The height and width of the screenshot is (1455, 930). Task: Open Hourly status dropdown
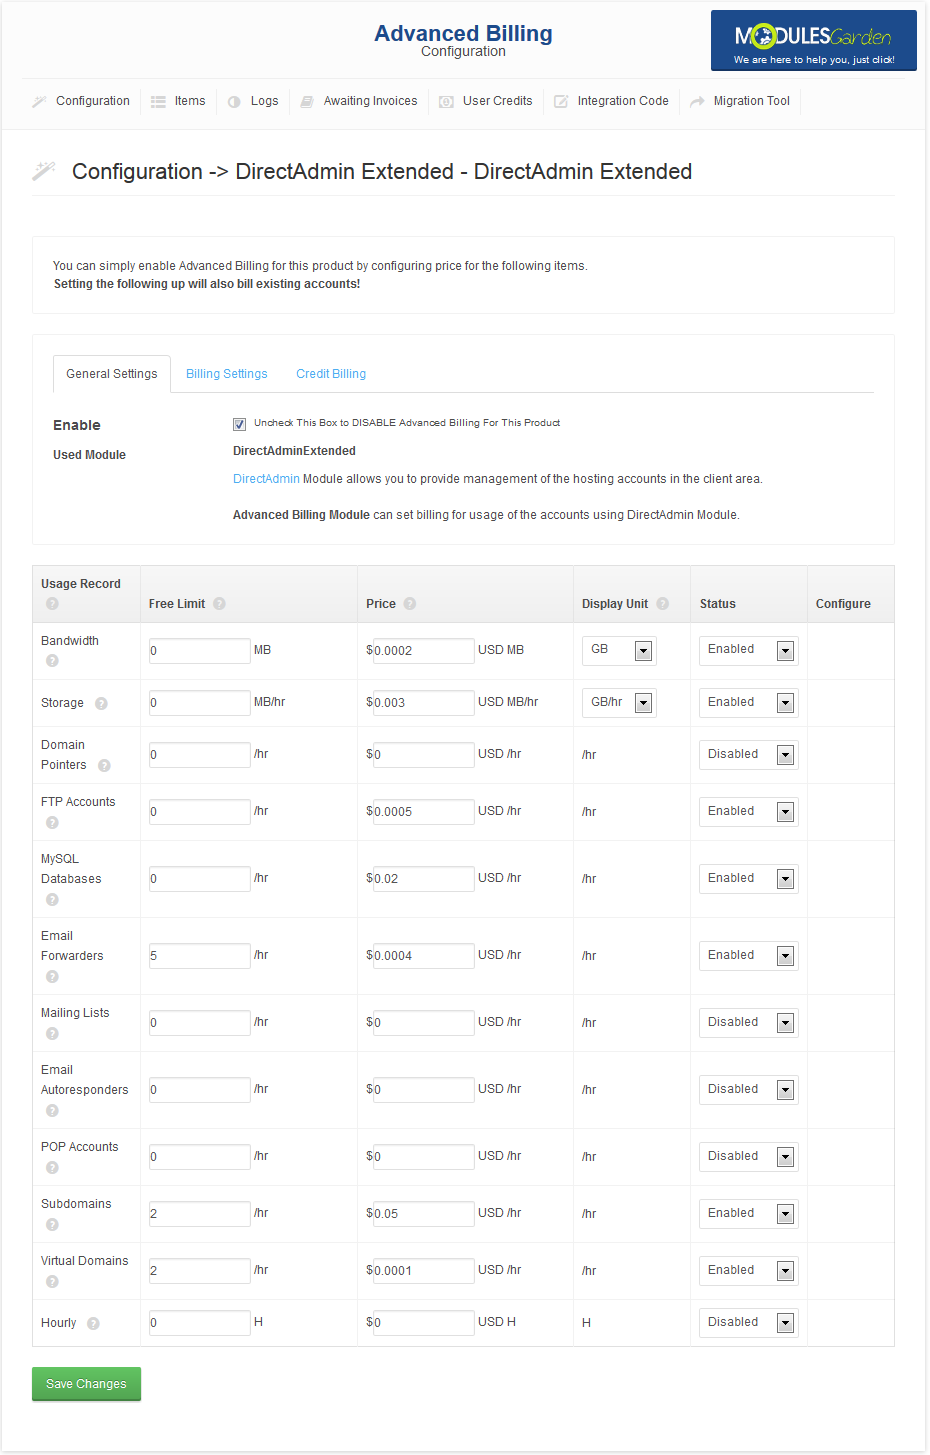tap(748, 1323)
